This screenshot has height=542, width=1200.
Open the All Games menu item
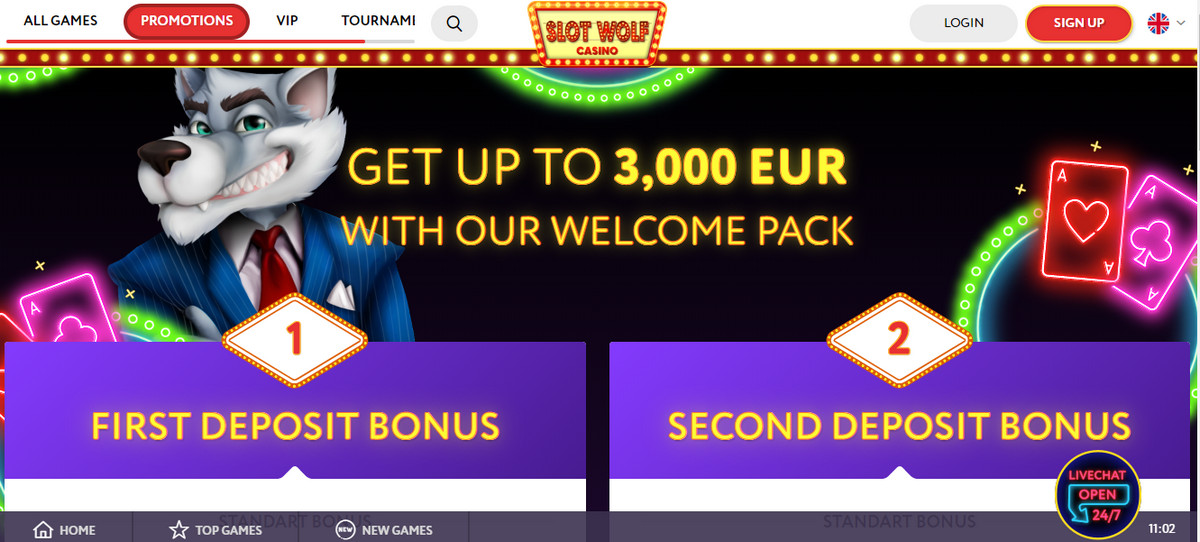point(60,21)
